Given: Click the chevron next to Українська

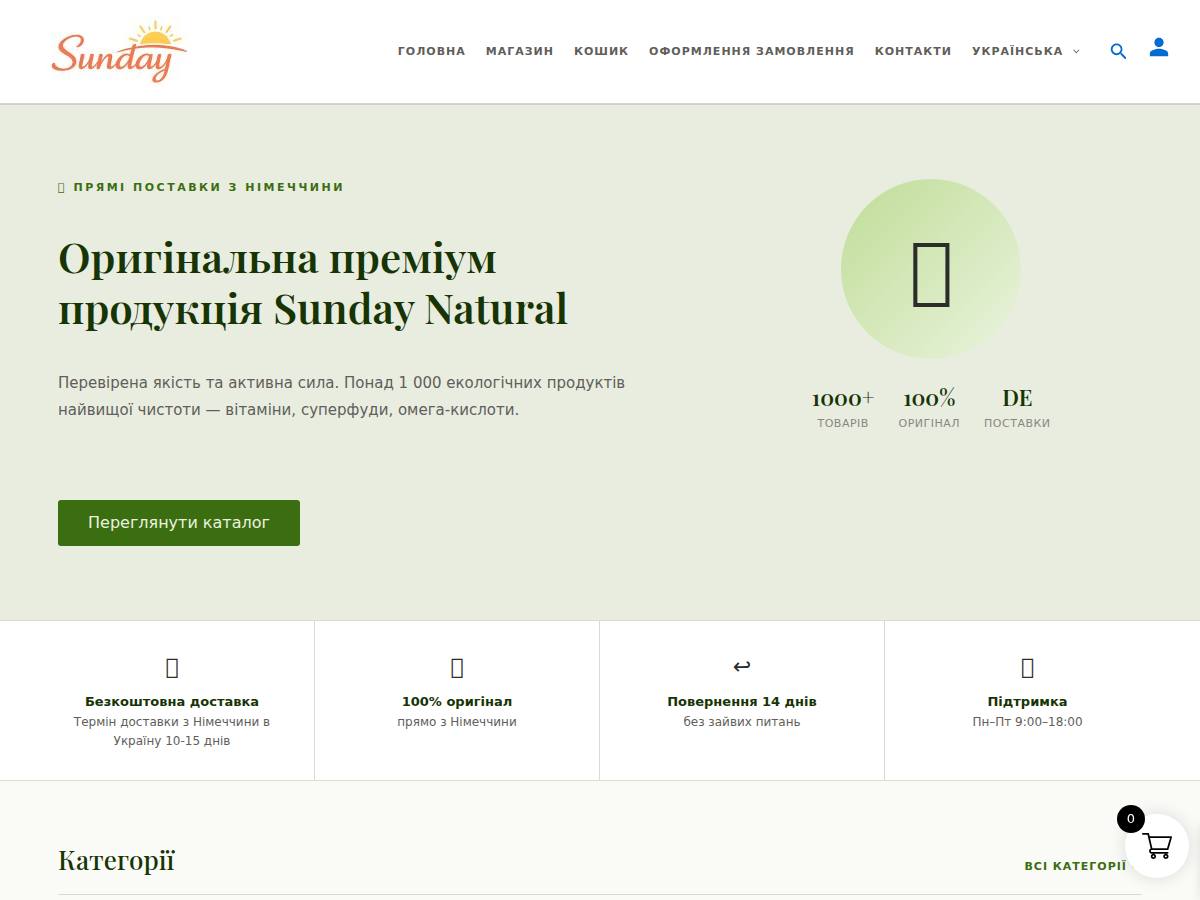Looking at the screenshot, I should 1076,52.
